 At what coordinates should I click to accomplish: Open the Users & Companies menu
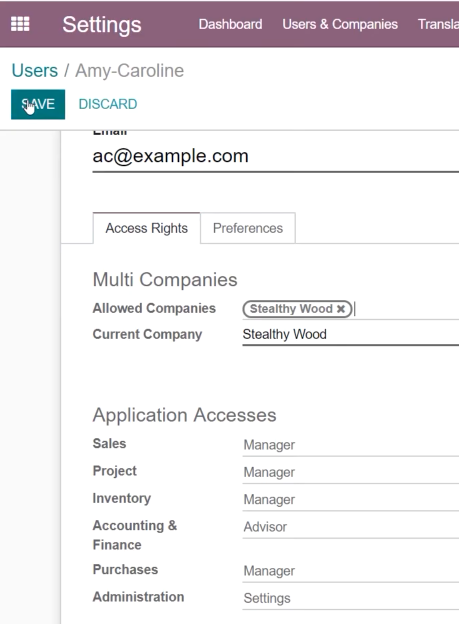(x=340, y=24)
